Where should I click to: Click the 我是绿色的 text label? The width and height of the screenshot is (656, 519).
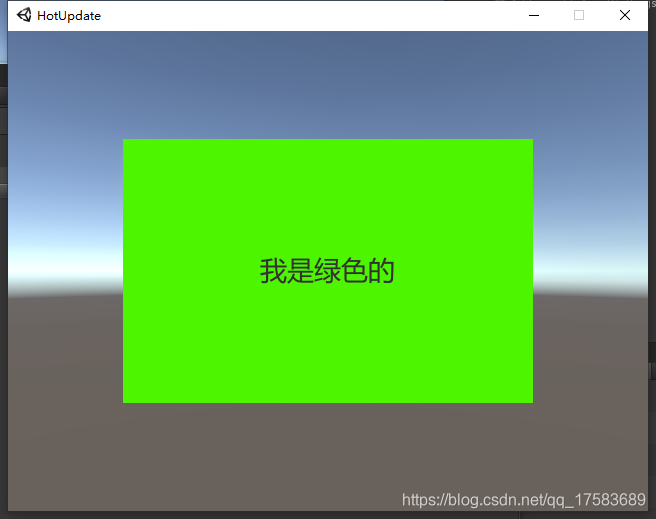tap(327, 271)
